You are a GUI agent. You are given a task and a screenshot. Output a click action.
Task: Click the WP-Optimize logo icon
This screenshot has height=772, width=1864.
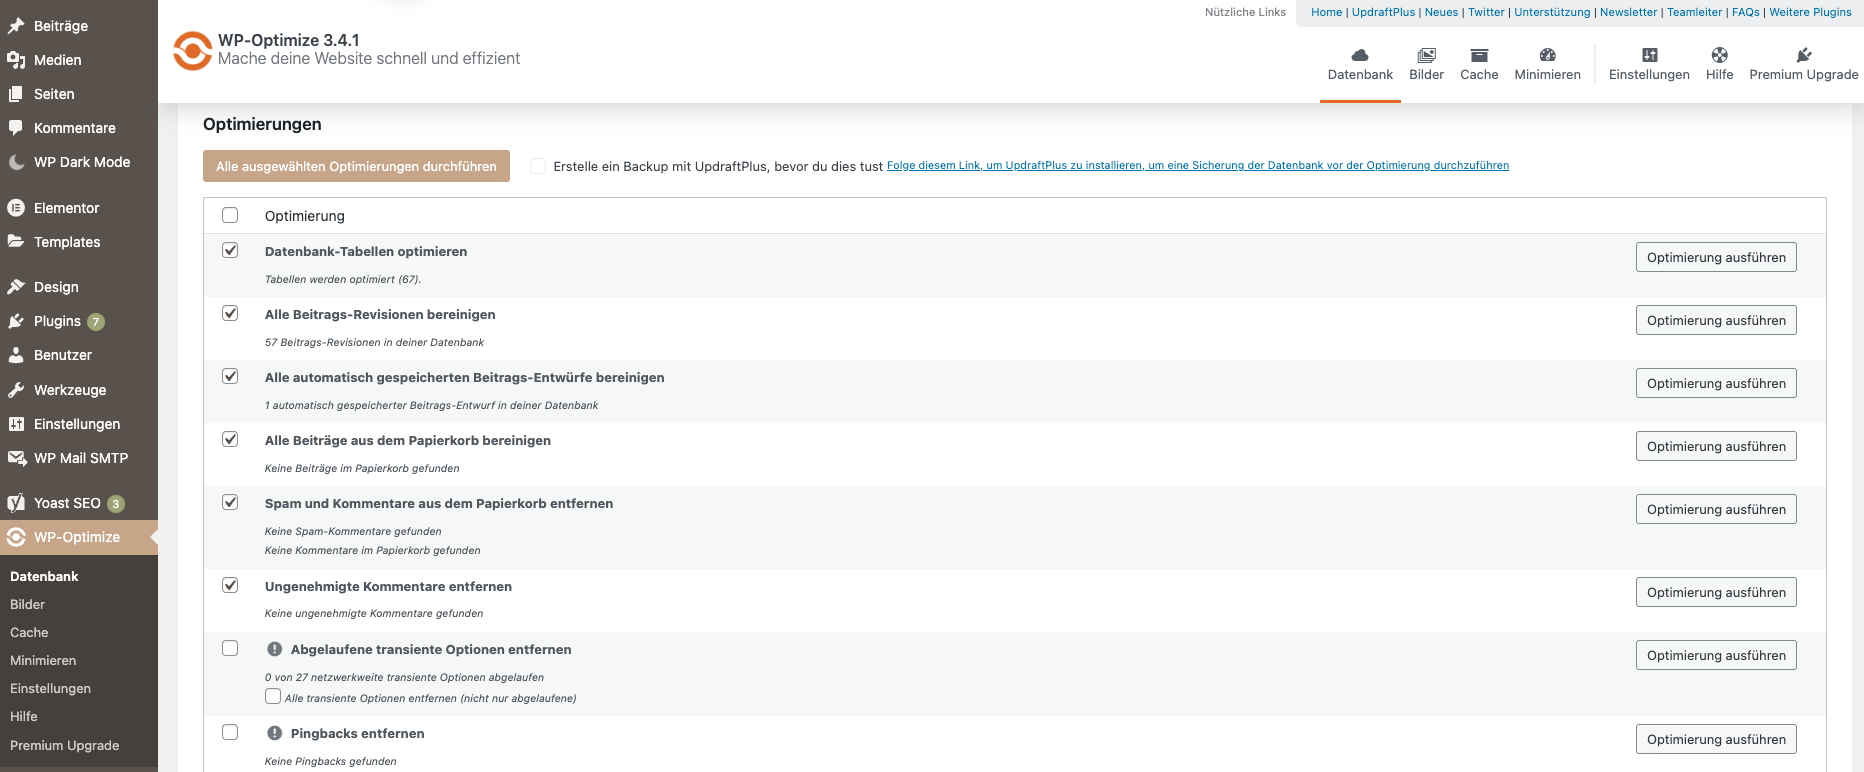(x=192, y=51)
